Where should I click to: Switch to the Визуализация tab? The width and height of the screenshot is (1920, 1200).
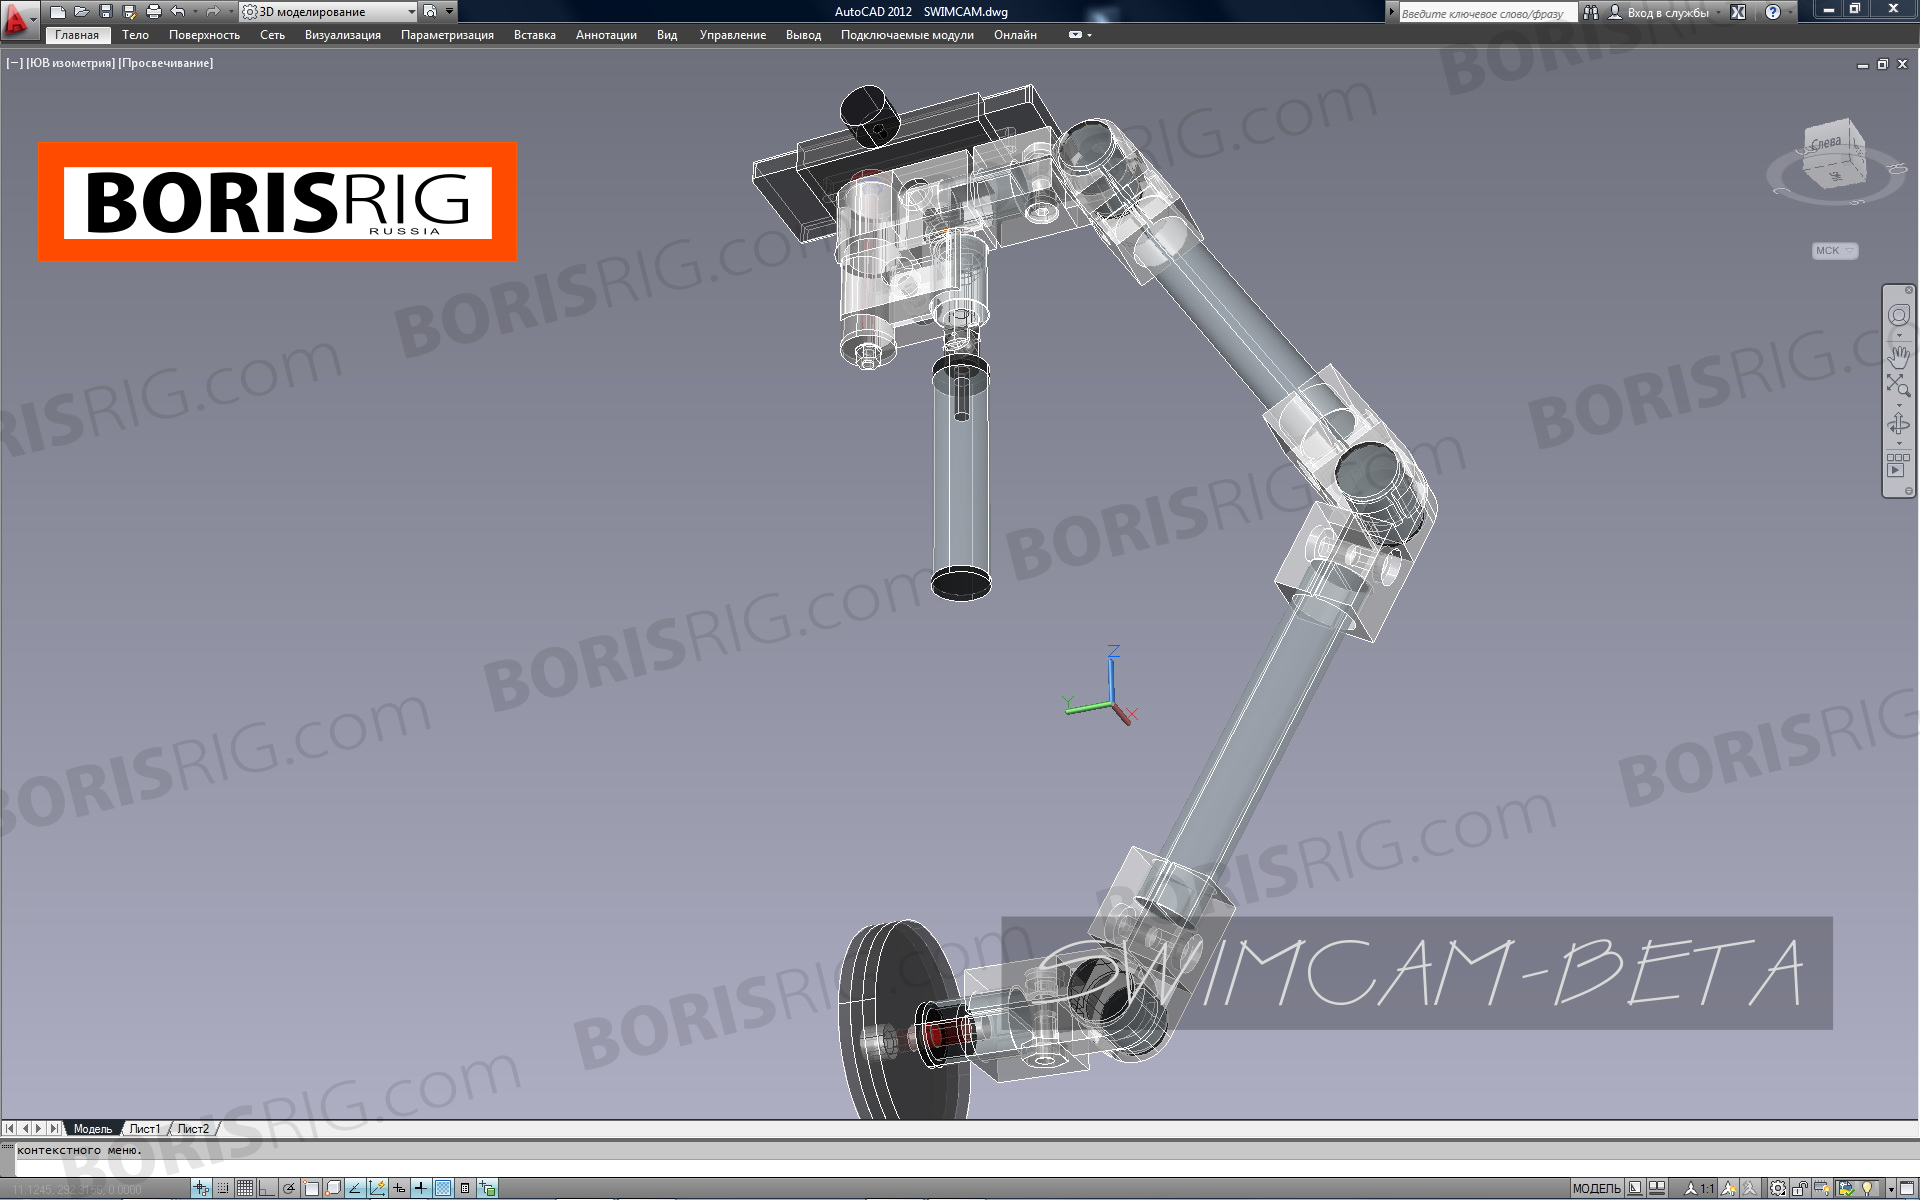[x=342, y=35]
